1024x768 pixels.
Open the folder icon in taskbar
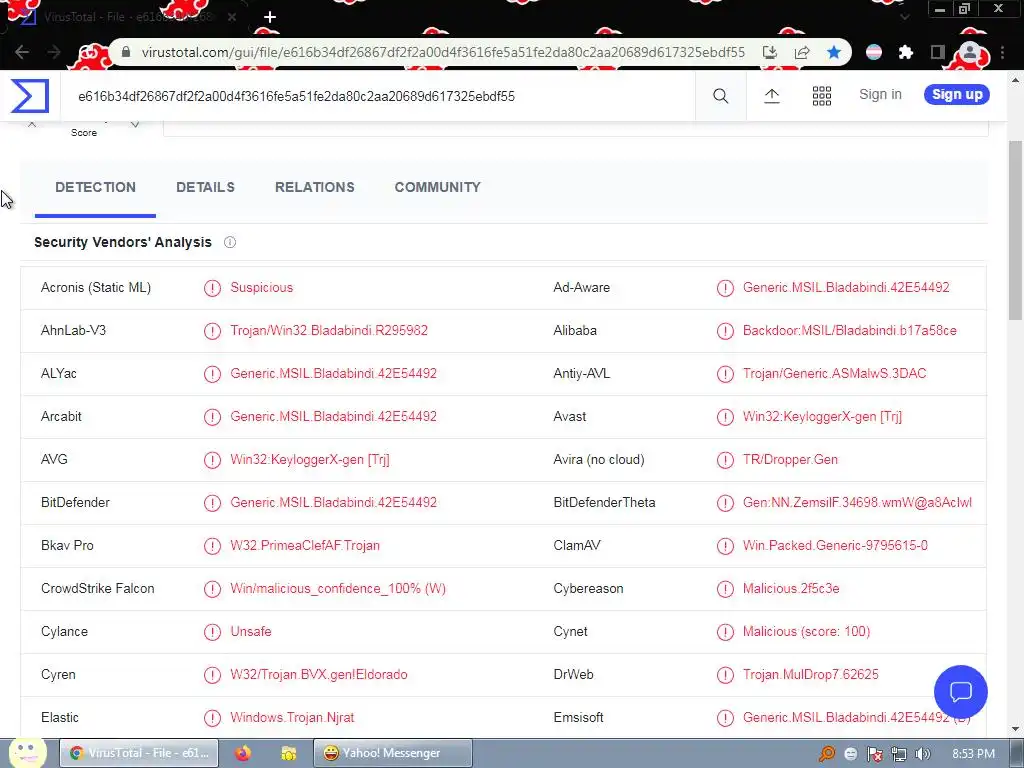(x=289, y=753)
